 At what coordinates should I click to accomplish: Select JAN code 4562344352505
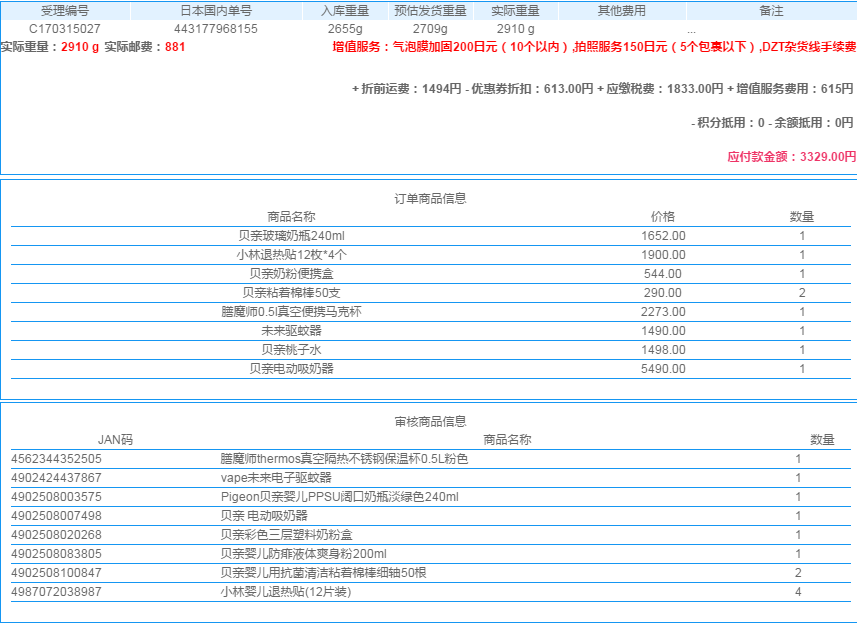click(x=56, y=459)
